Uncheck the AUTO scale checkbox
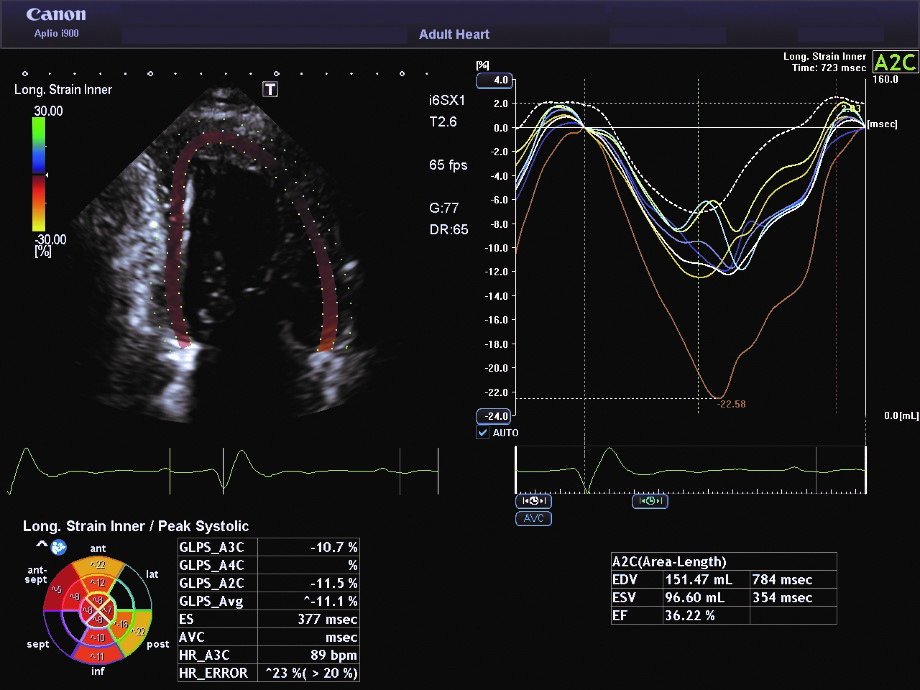The width and height of the screenshot is (920, 690). click(483, 433)
